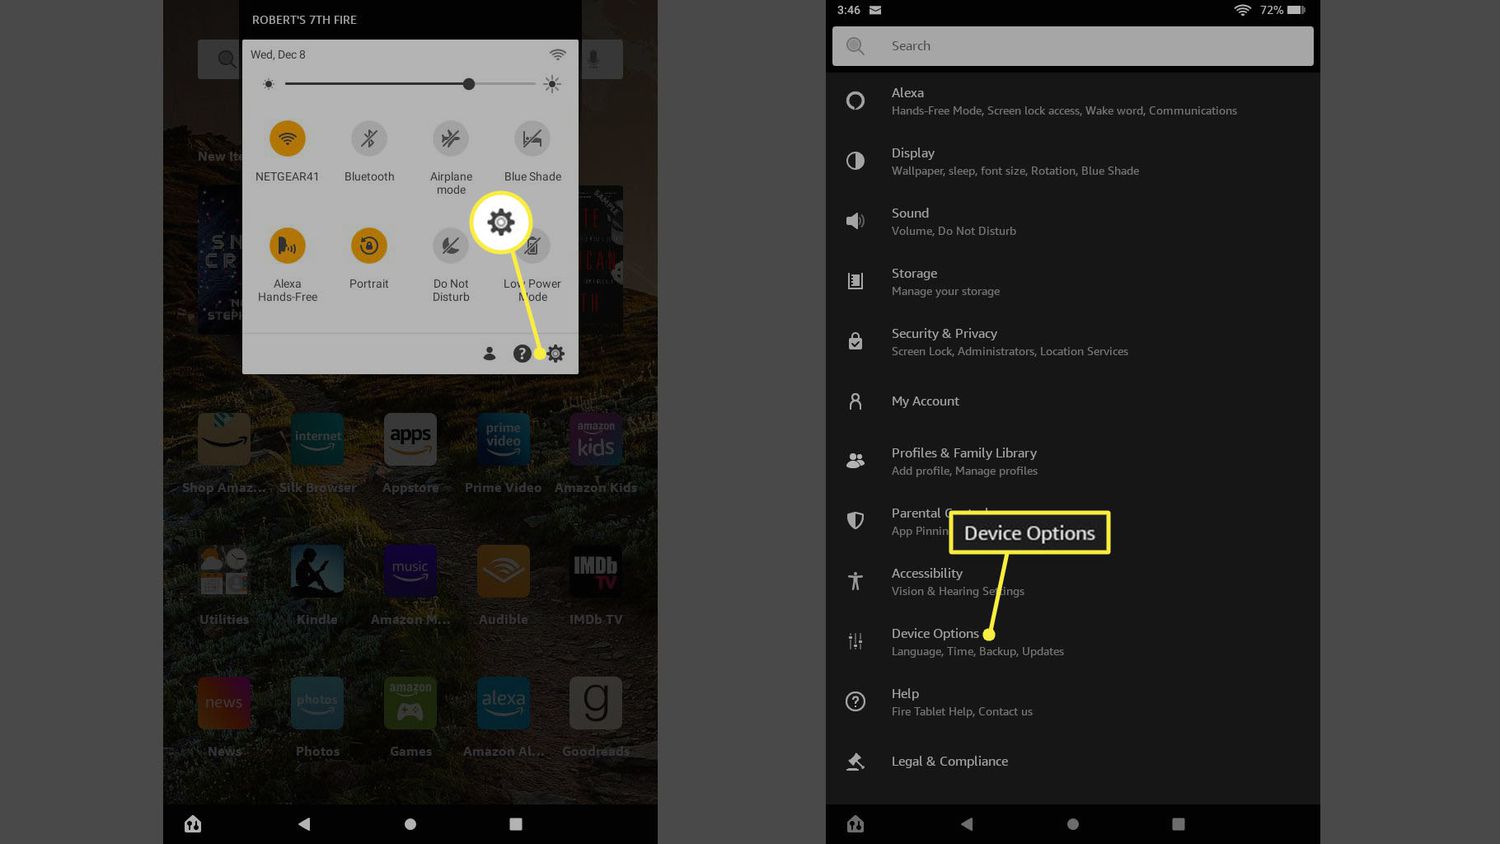The height and width of the screenshot is (844, 1500).
Task: Open Amazon Kids app
Action: (x=596, y=440)
